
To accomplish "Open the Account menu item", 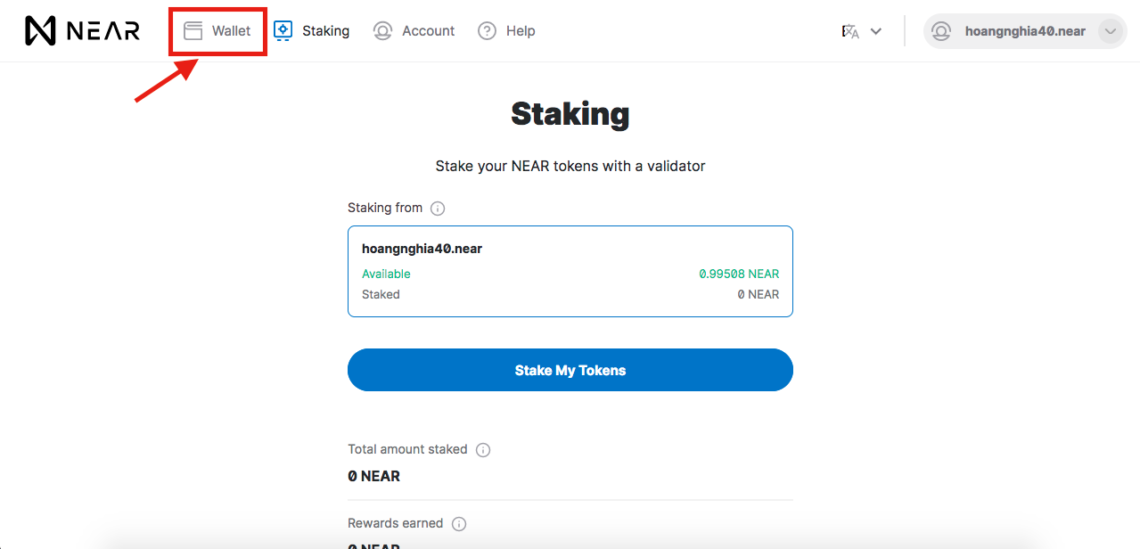I will (414, 31).
